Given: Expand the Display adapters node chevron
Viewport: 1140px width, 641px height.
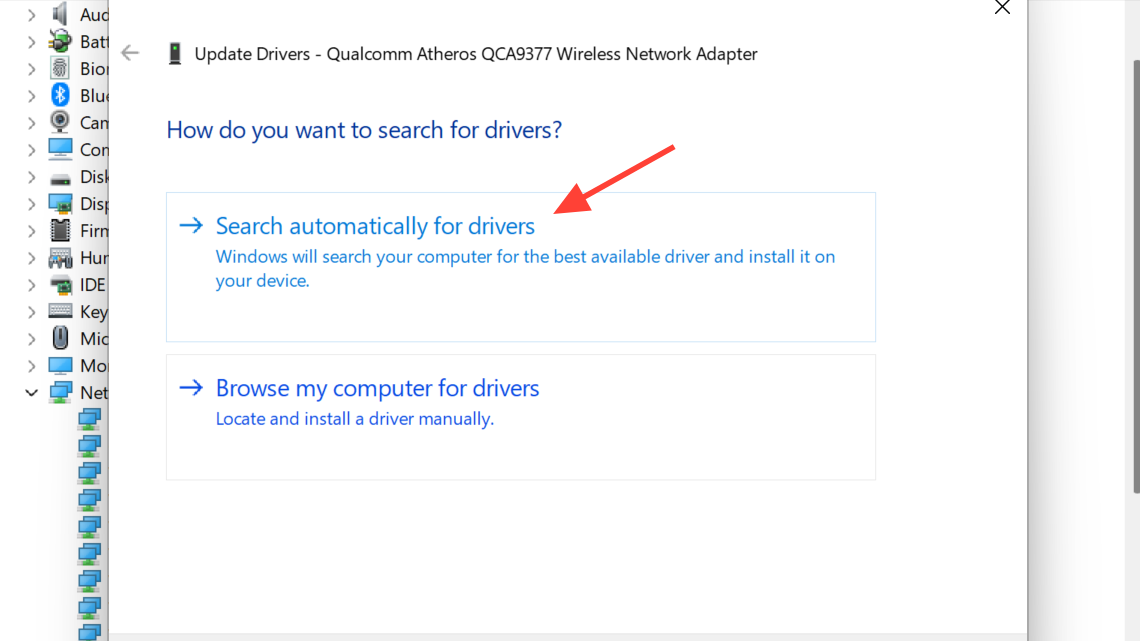Looking at the screenshot, I should (x=31, y=204).
